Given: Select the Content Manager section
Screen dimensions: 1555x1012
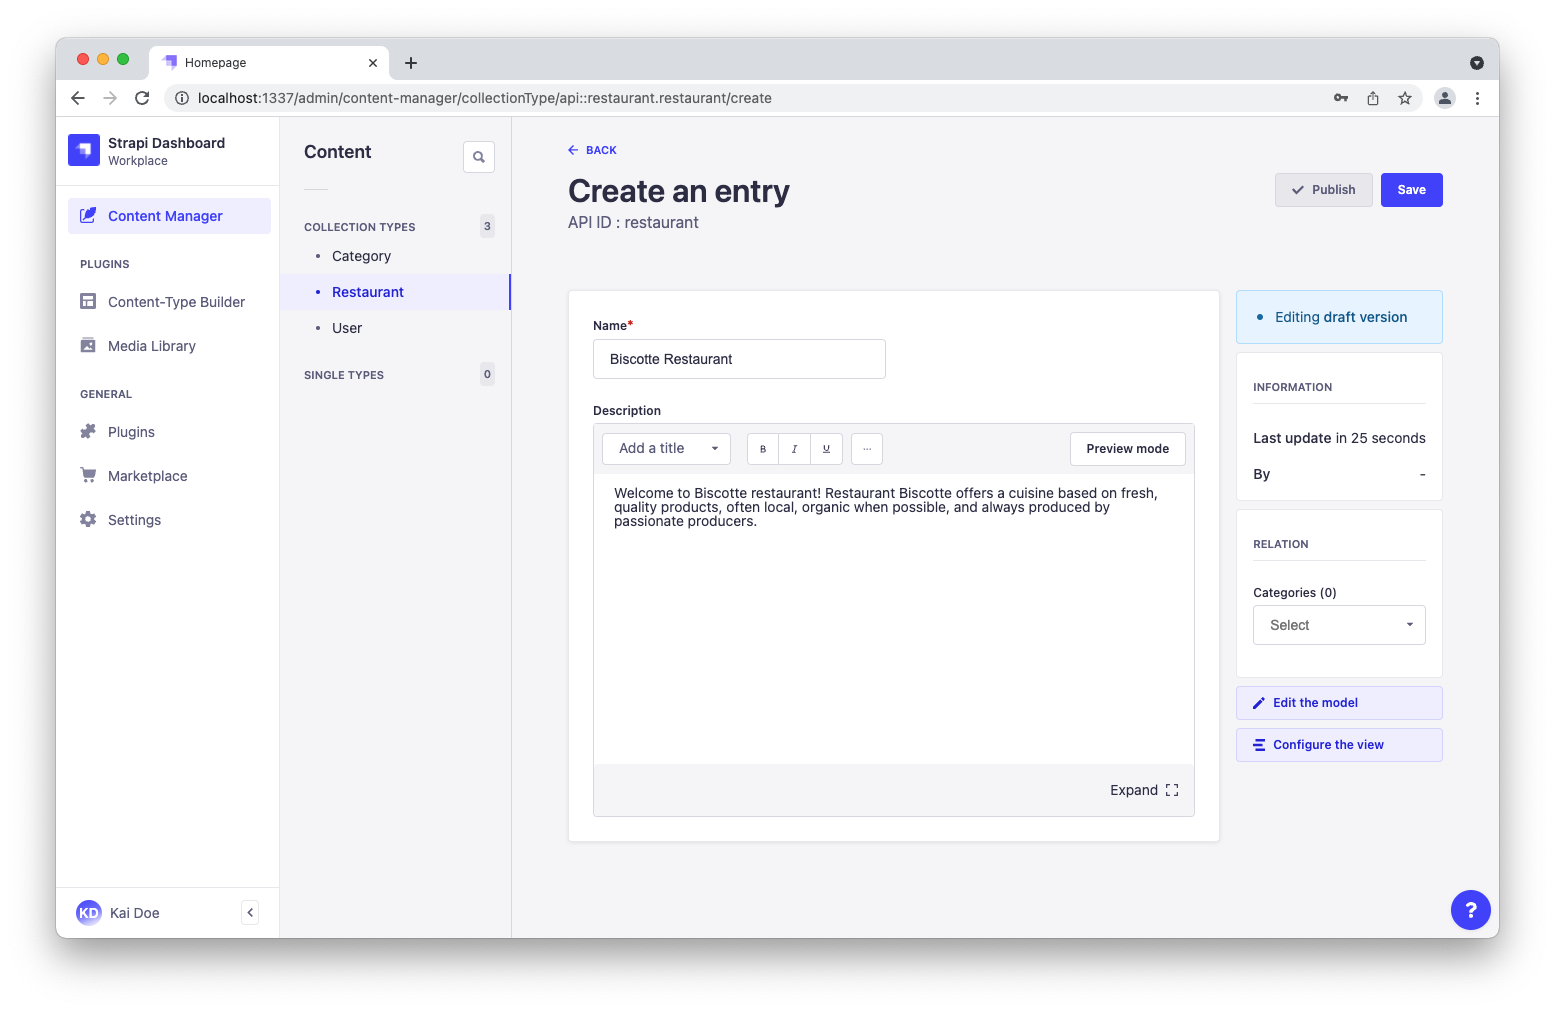Looking at the screenshot, I should coord(165,215).
